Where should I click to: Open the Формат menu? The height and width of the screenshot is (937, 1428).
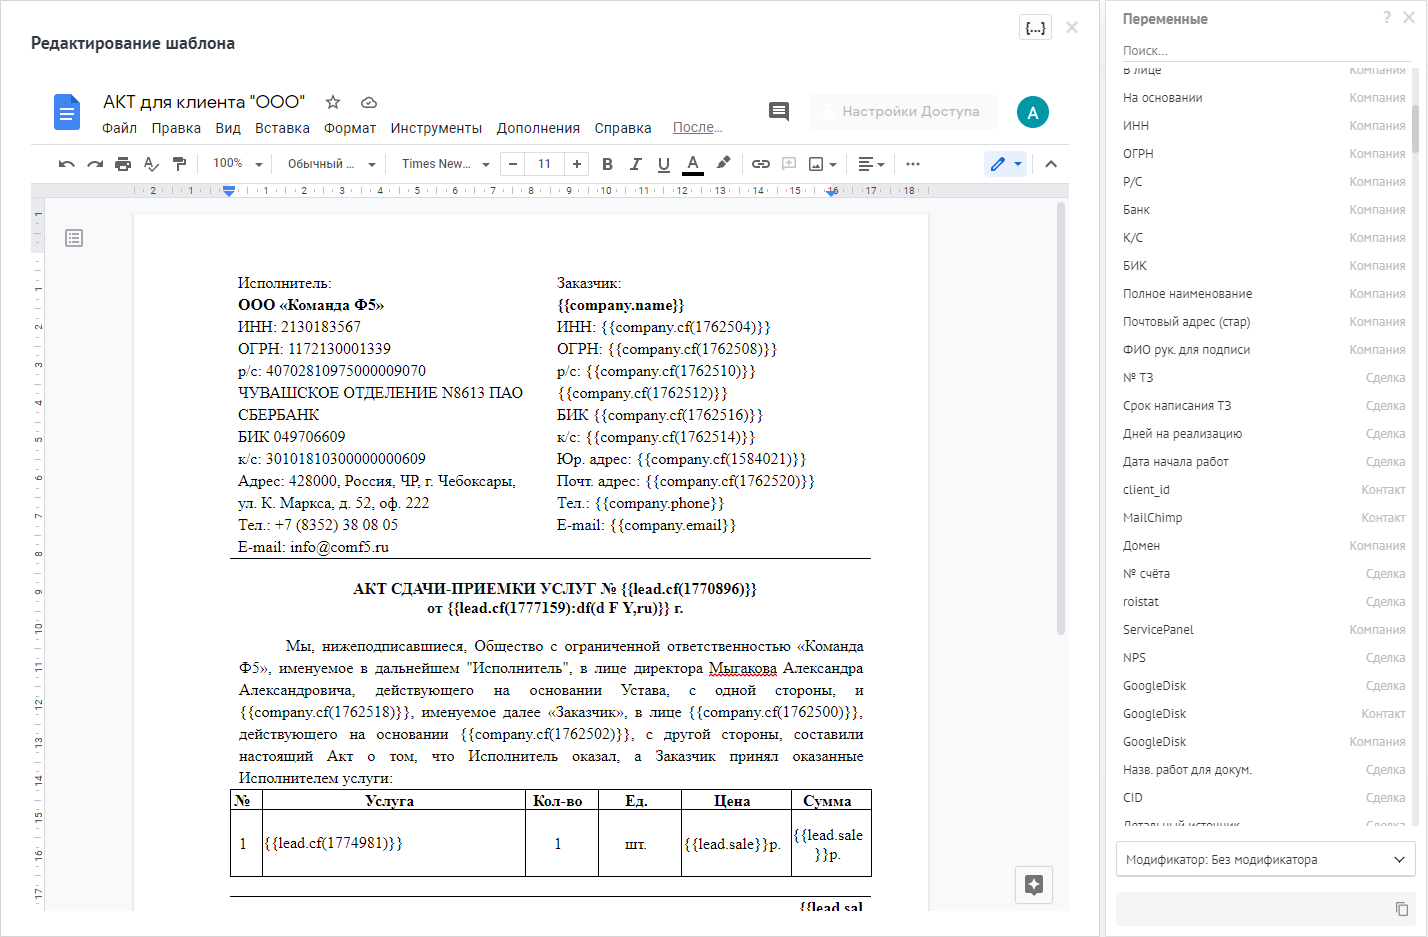pos(350,128)
